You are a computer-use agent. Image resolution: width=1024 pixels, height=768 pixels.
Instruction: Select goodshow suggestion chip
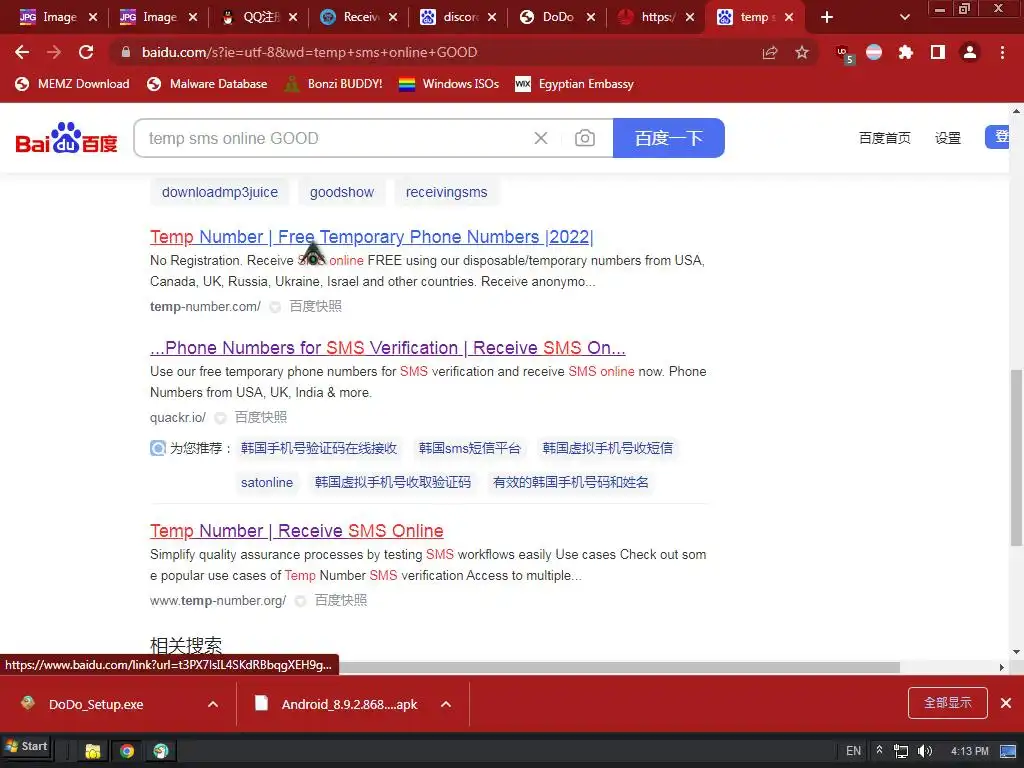tap(342, 192)
